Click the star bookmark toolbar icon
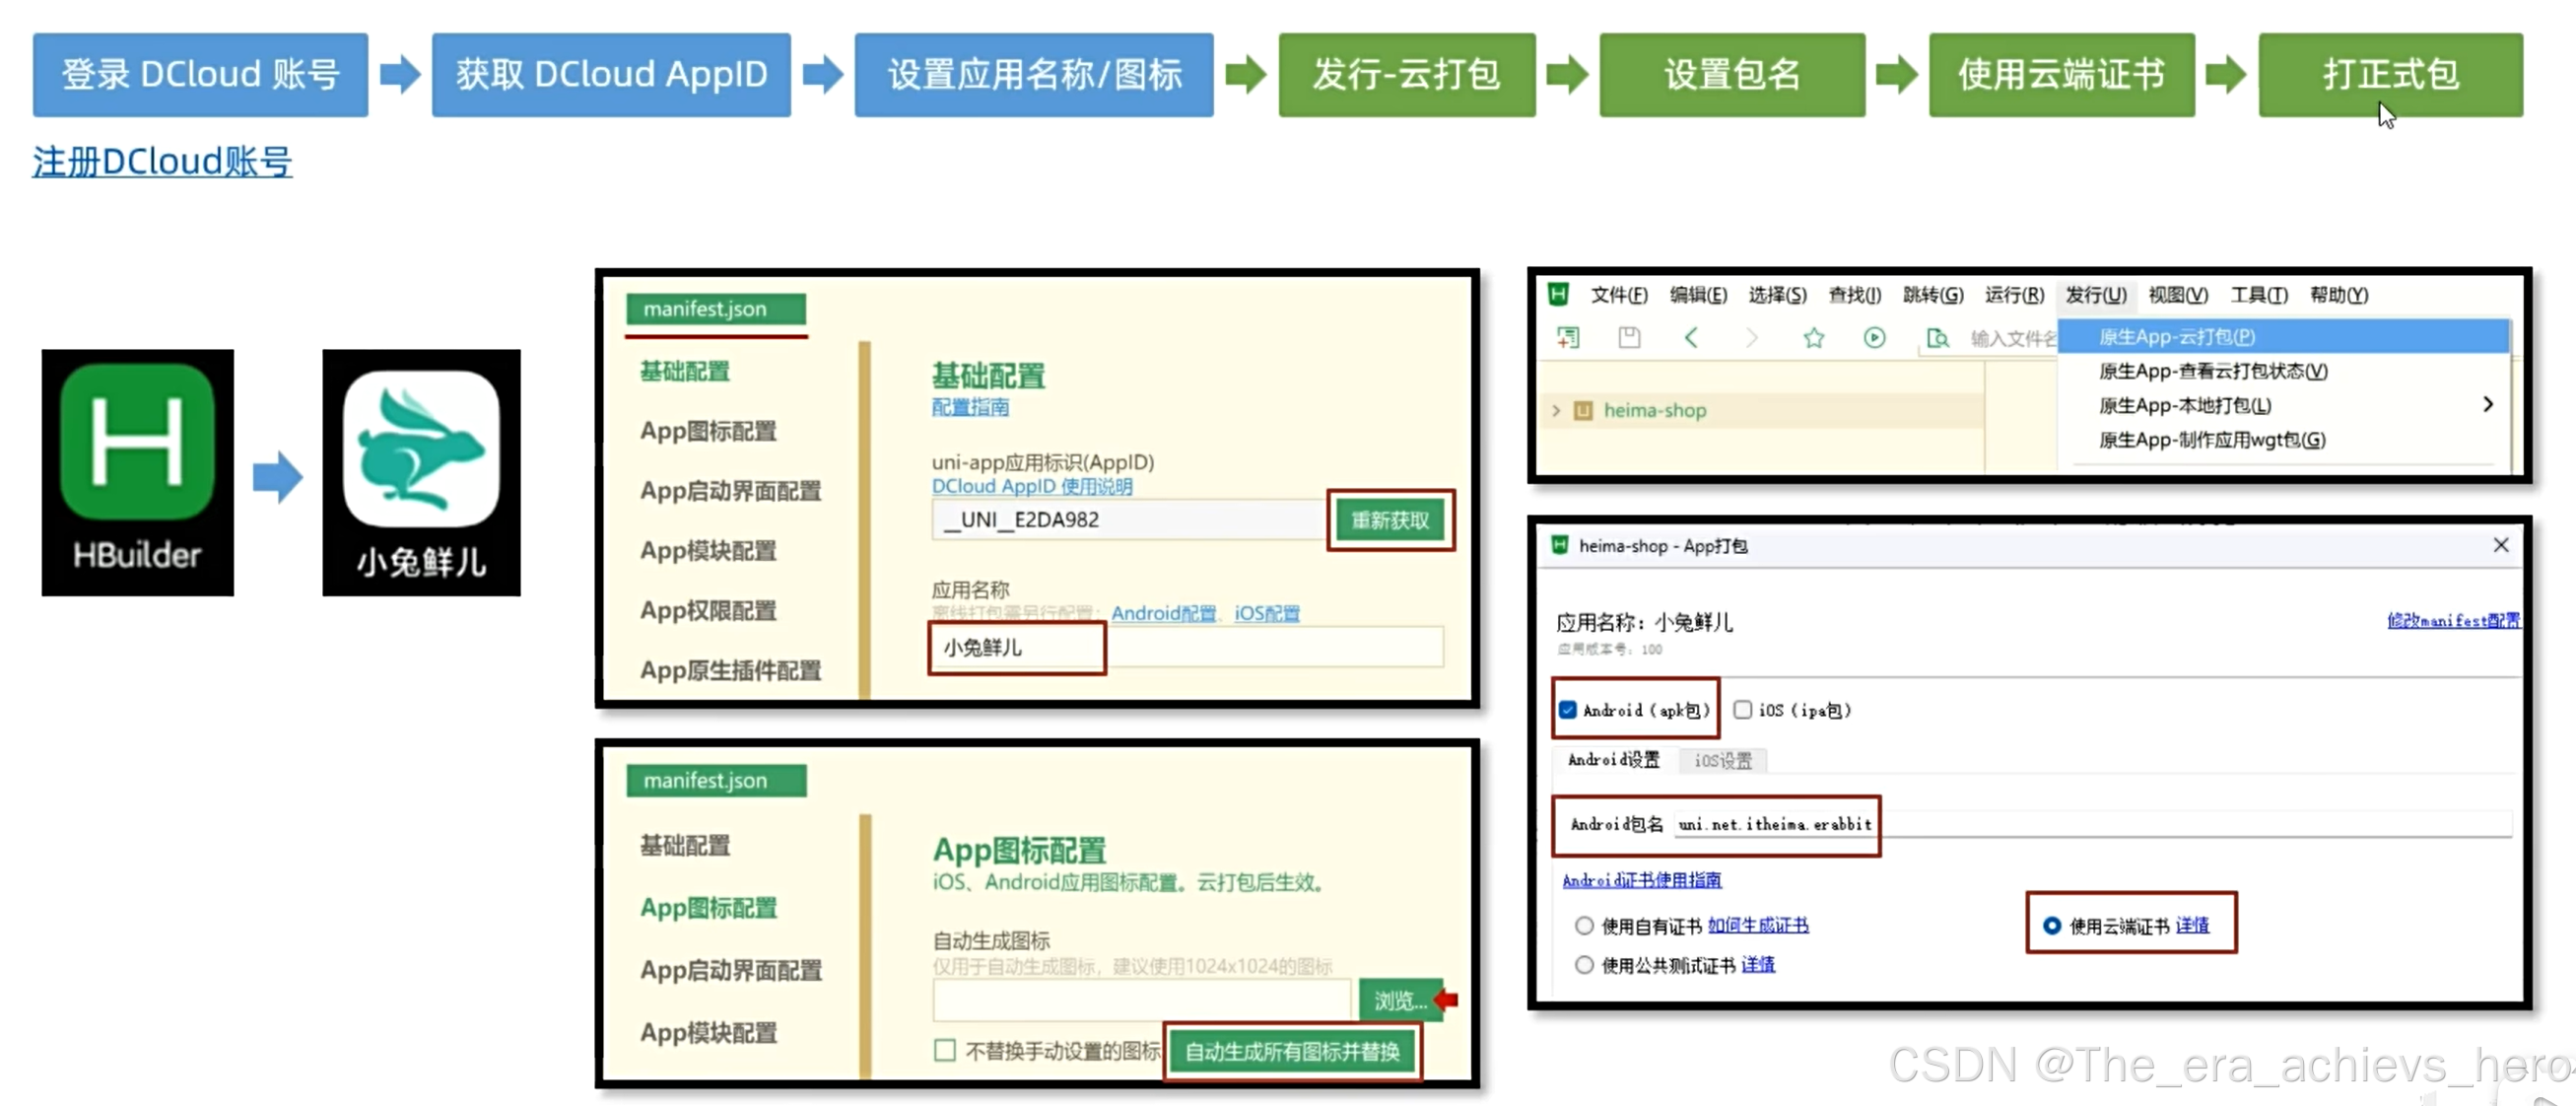Screen dimensions: 2576x1106 (x=1814, y=338)
